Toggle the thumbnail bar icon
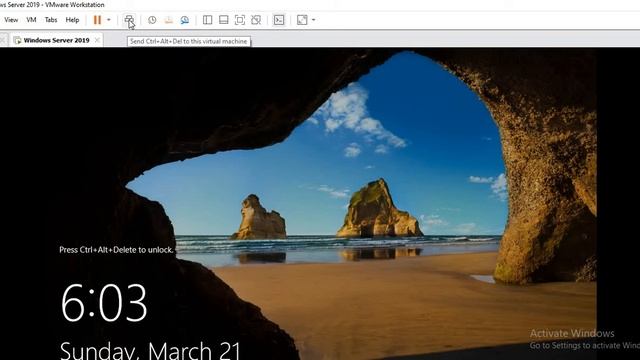Viewport: 640px width, 360px height. 224,20
